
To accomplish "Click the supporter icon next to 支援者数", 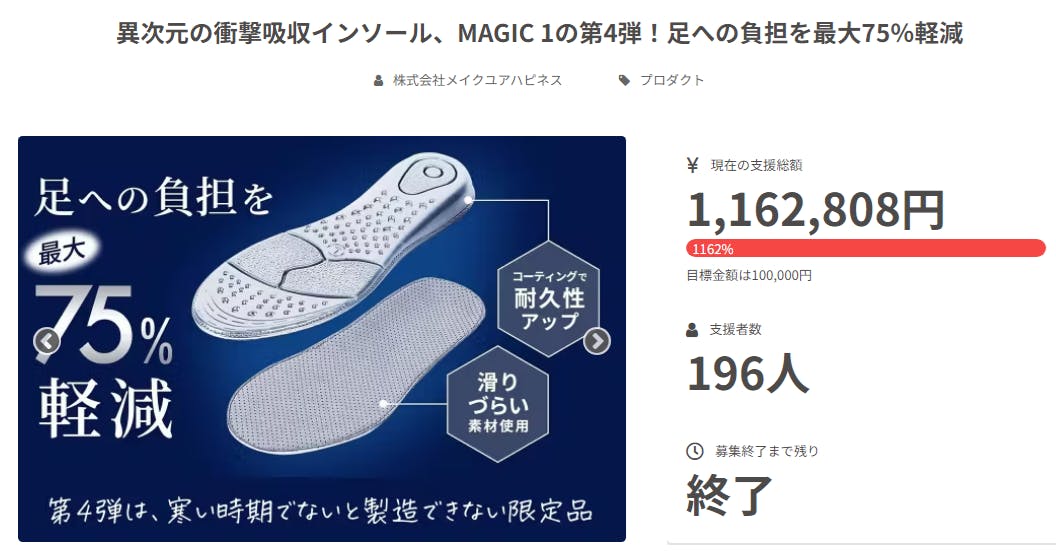I will click(x=693, y=329).
